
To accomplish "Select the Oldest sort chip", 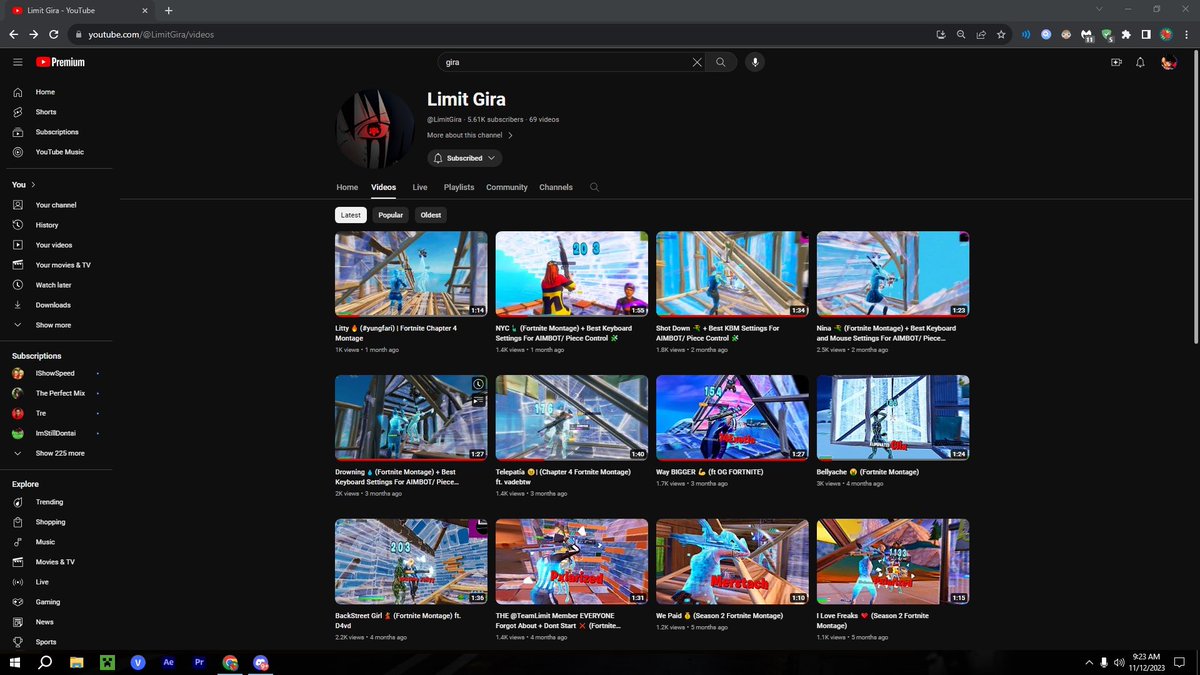I will pyautogui.click(x=431, y=215).
